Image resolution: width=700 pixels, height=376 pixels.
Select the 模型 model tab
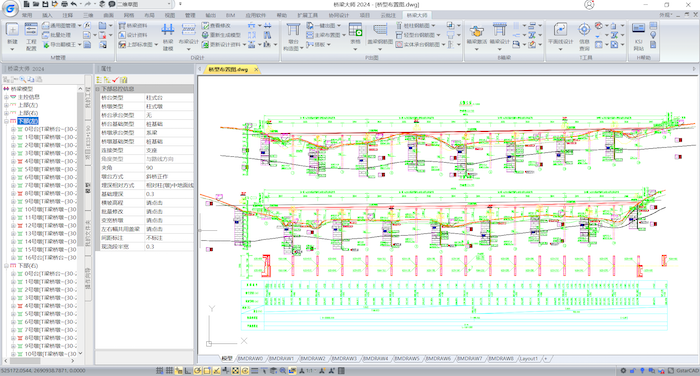click(x=227, y=359)
